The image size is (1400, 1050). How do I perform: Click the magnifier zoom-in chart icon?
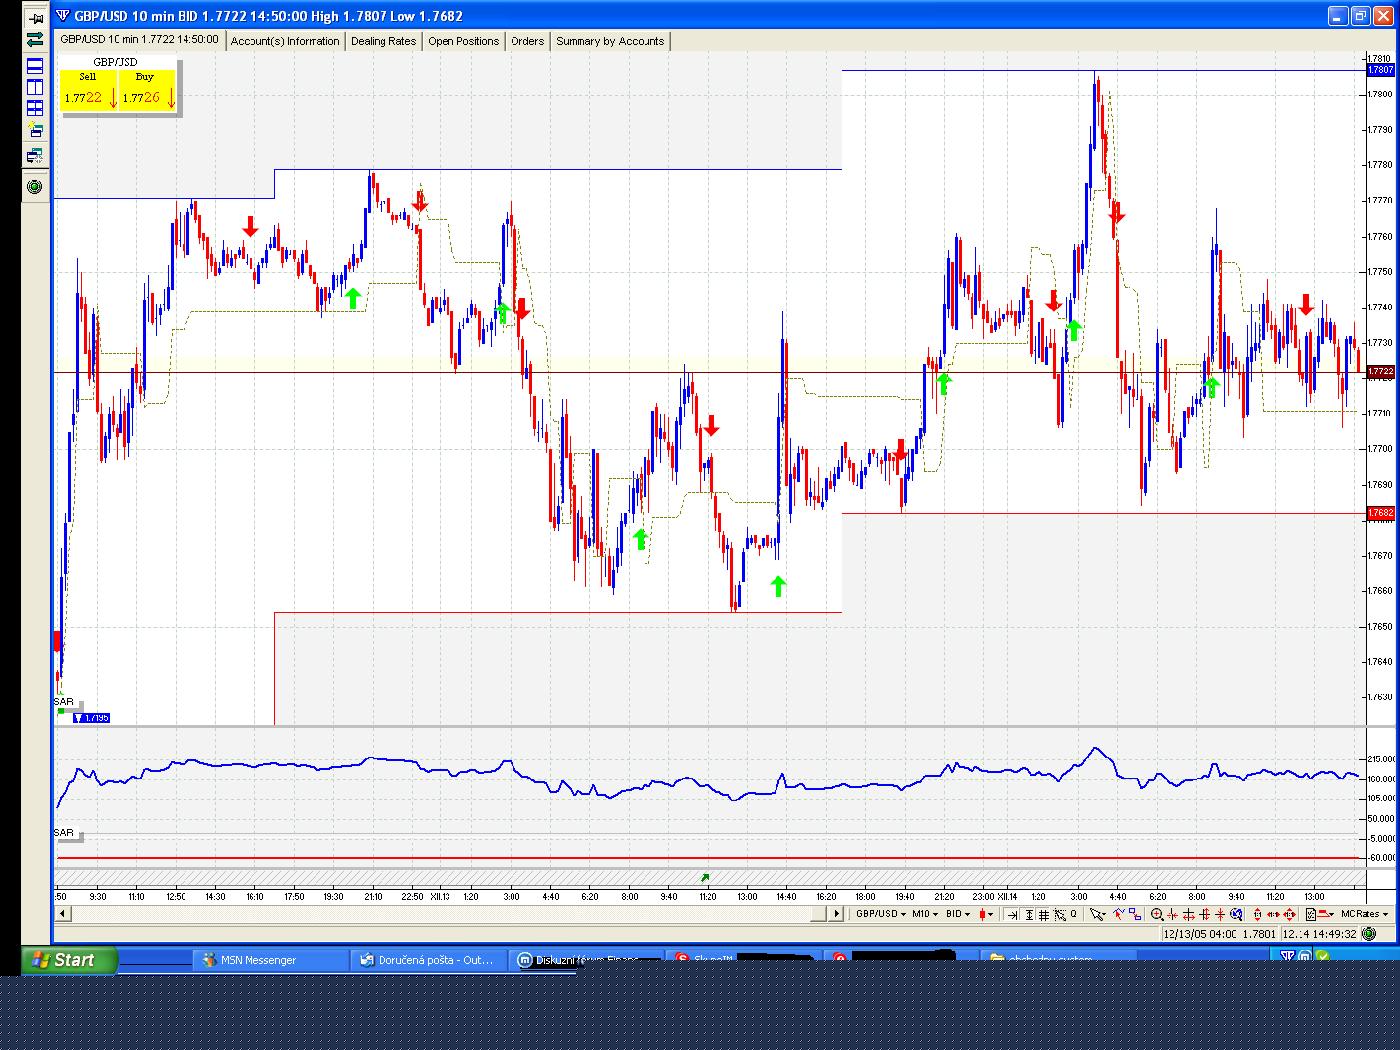click(x=1157, y=914)
